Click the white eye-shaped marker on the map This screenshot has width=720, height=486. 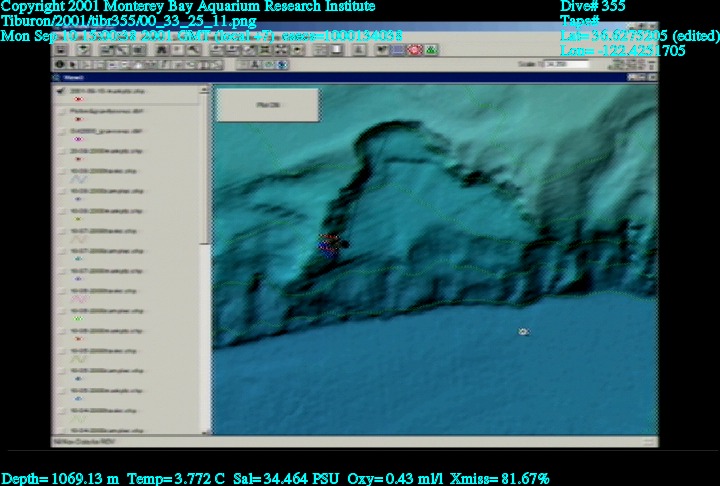(x=523, y=331)
